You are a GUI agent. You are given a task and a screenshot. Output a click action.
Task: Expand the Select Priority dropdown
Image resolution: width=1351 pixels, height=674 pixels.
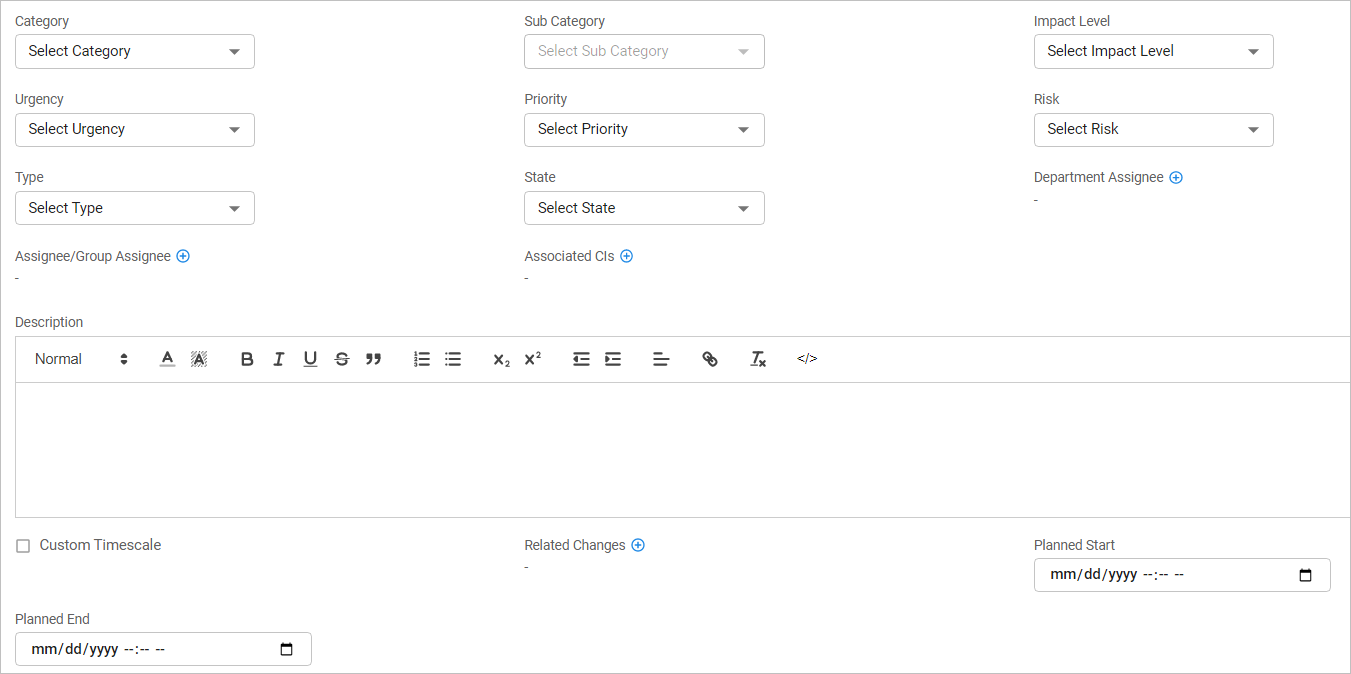[x=644, y=130]
